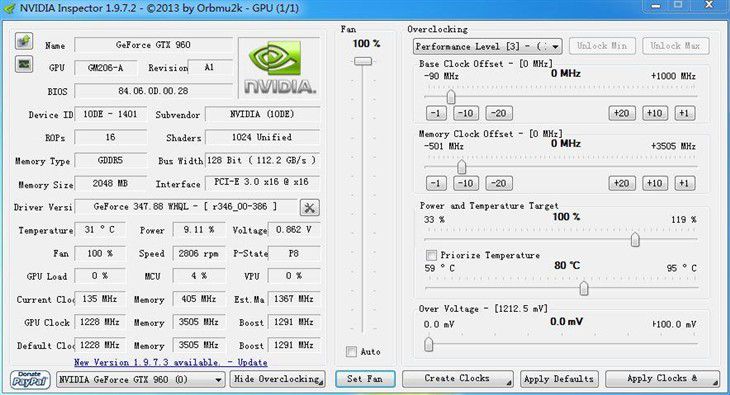730x395 pixels.
Task: Open the sensor monitoring graph icon
Action: [x=24, y=64]
